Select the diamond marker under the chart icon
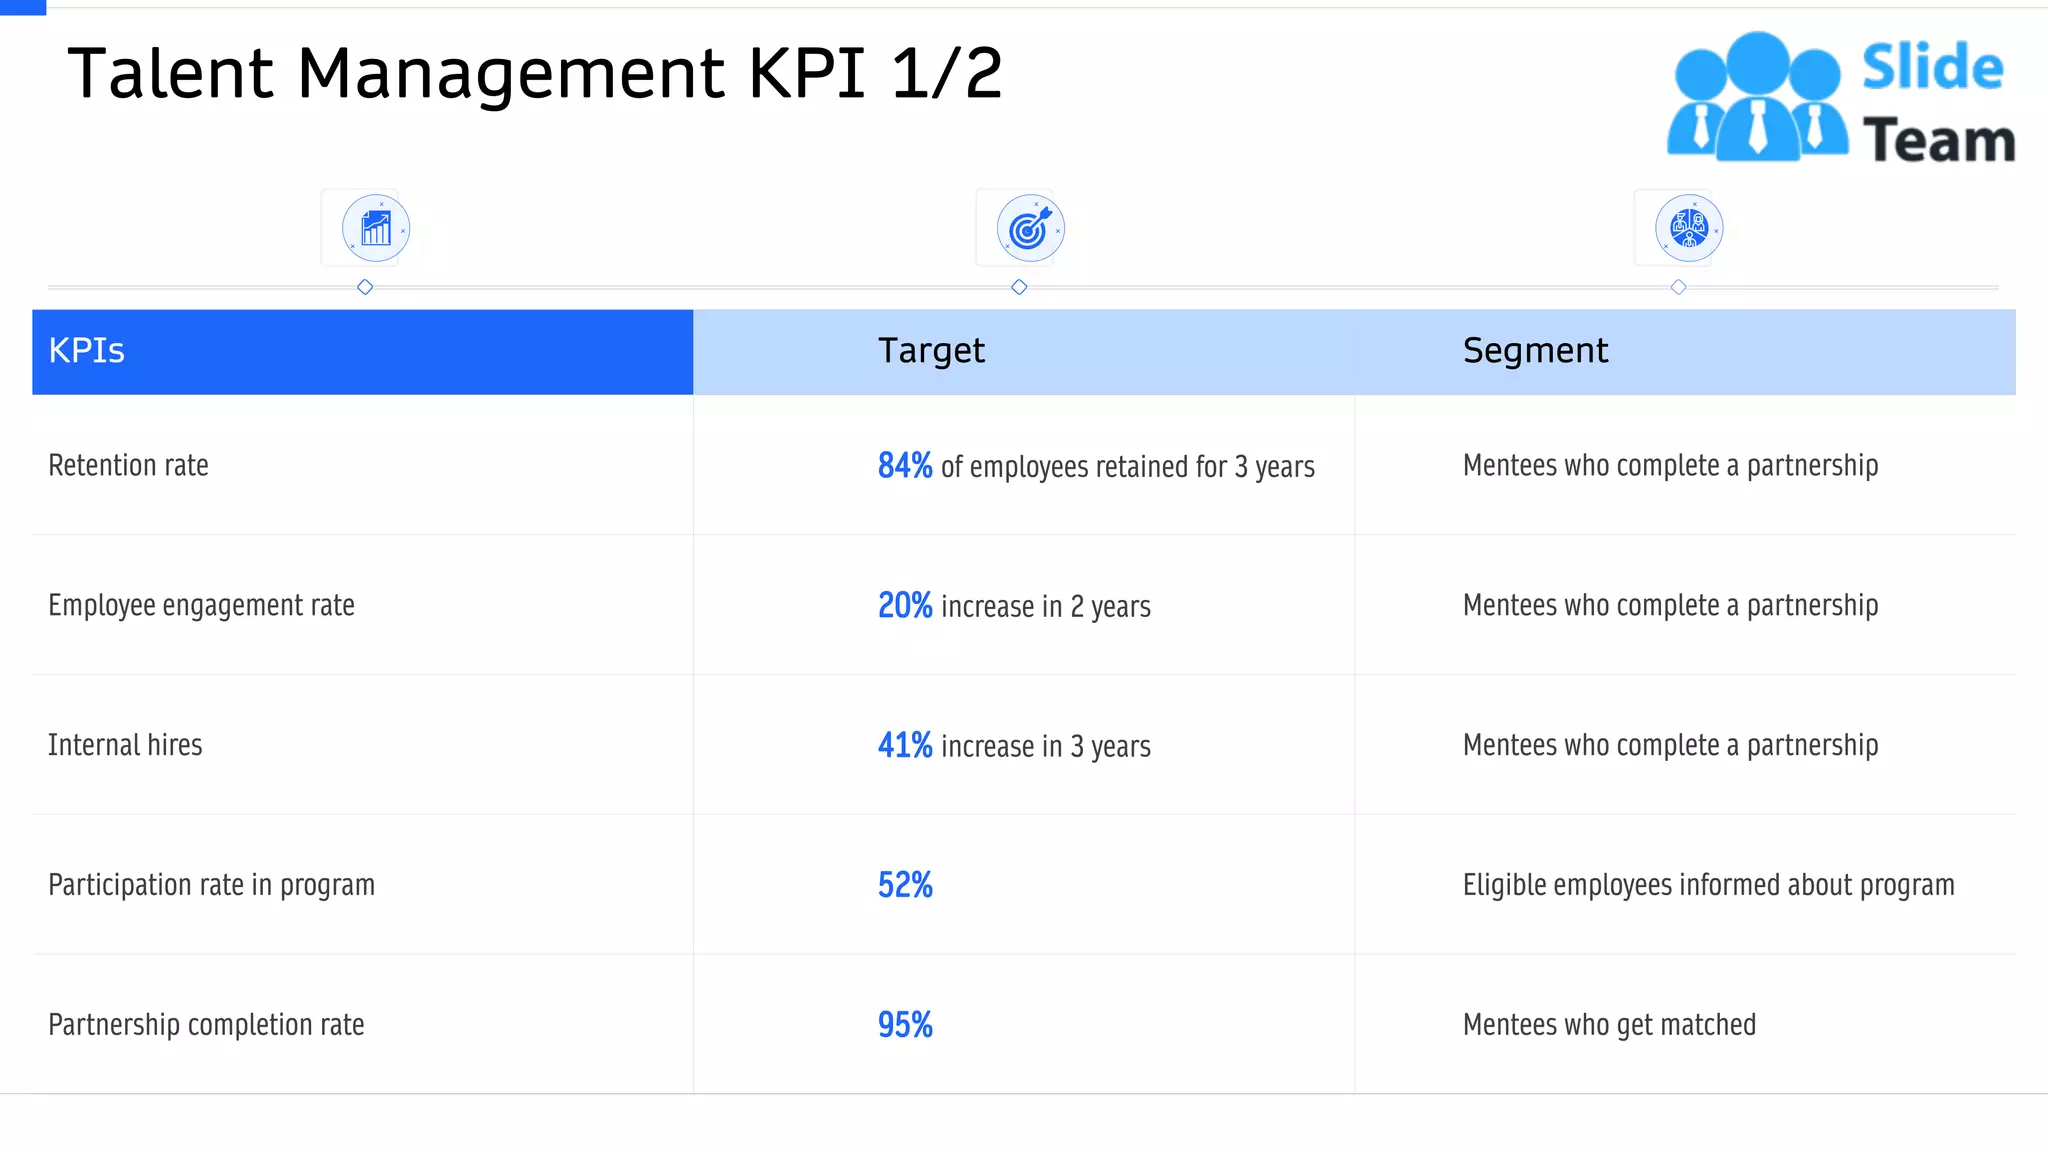 (x=365, y=287)
